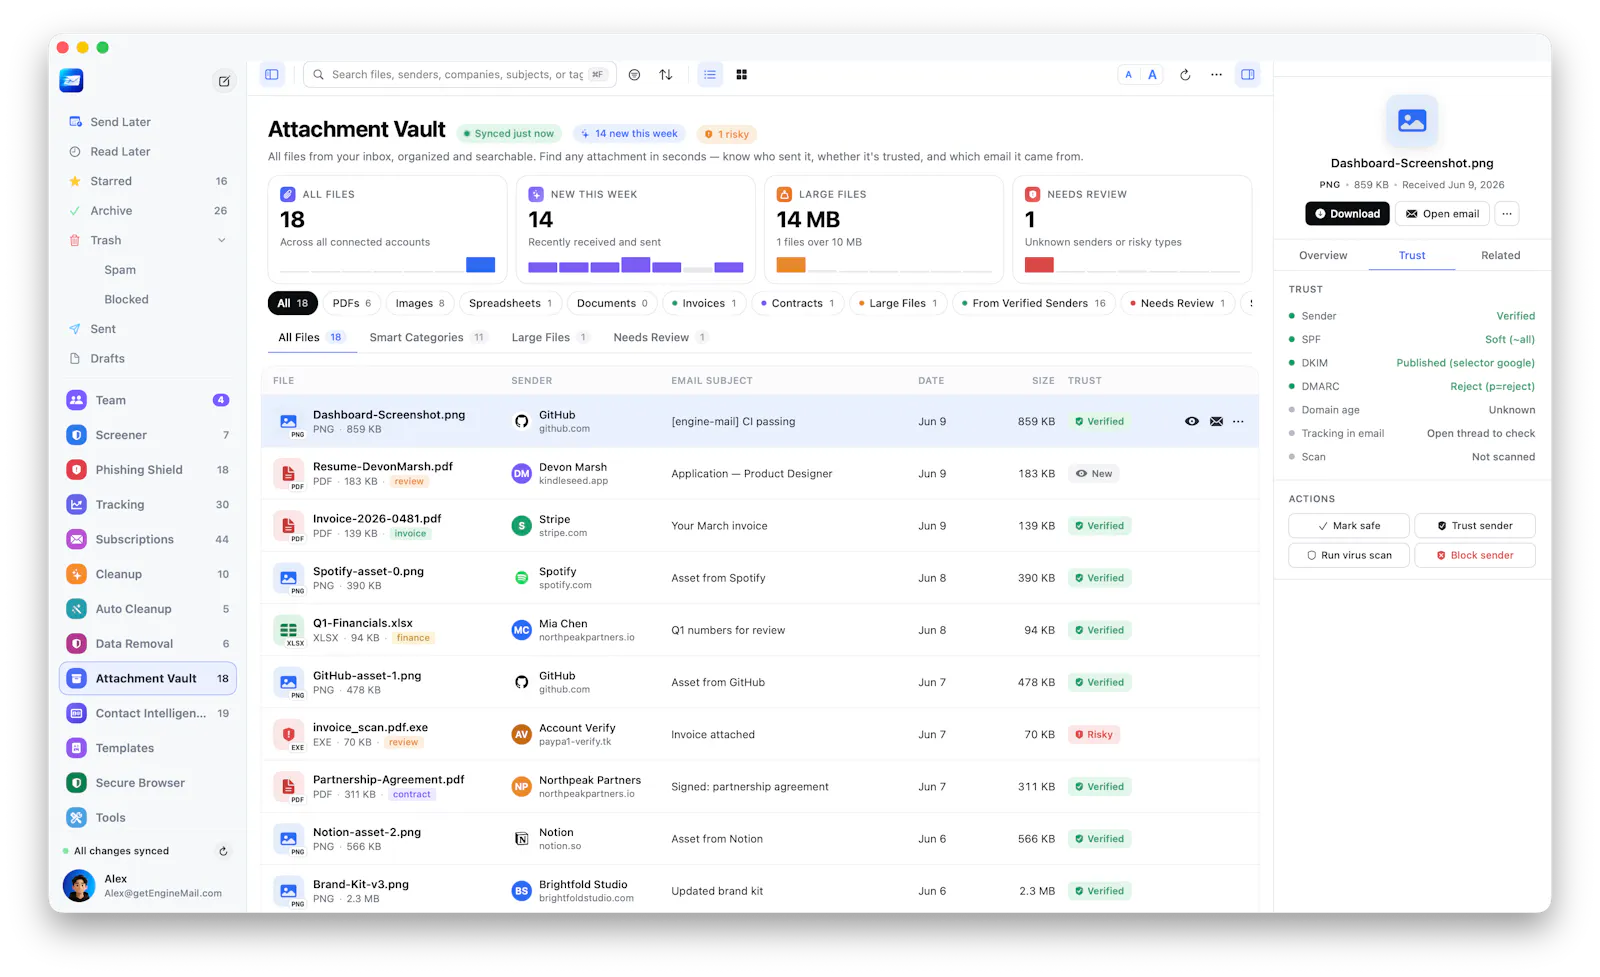Image resolution: width=1600 pixels, height=977 pixels.
Task: Open Cleanup section
Action: [148, 574]
